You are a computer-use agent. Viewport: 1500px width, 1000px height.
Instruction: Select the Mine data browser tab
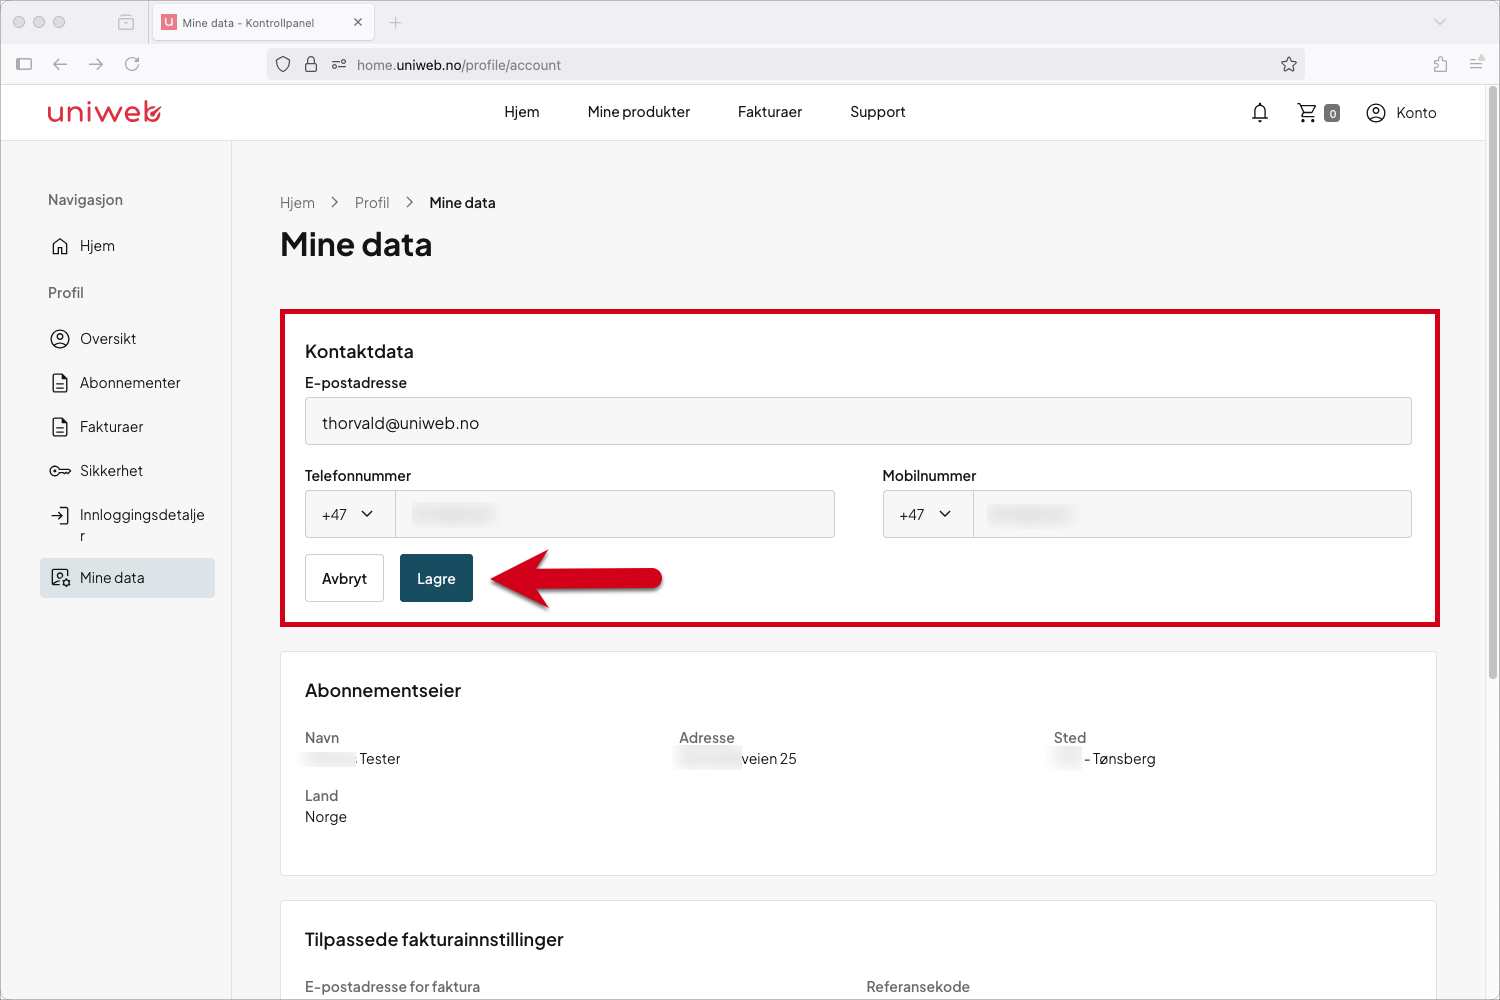click(264, 22)
